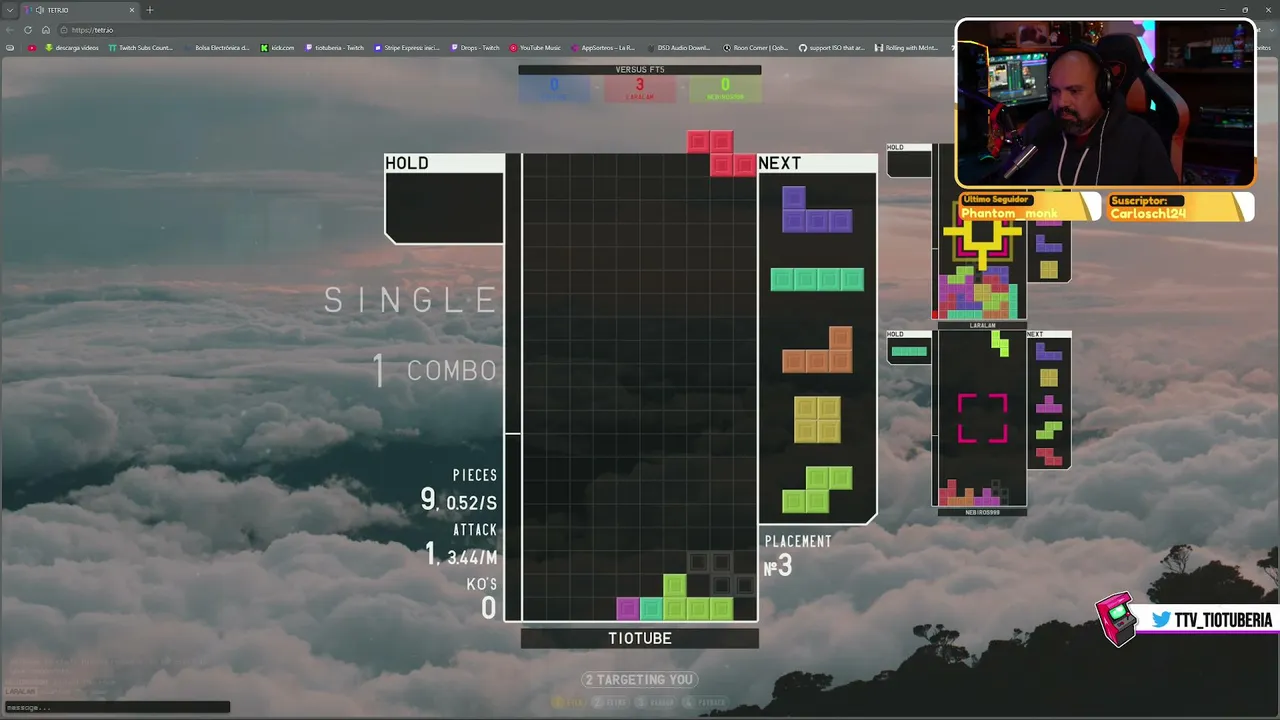Viewport: 1280px width, 720px height.
Task: Focus the chat message input field
Action: click(117, 707)
